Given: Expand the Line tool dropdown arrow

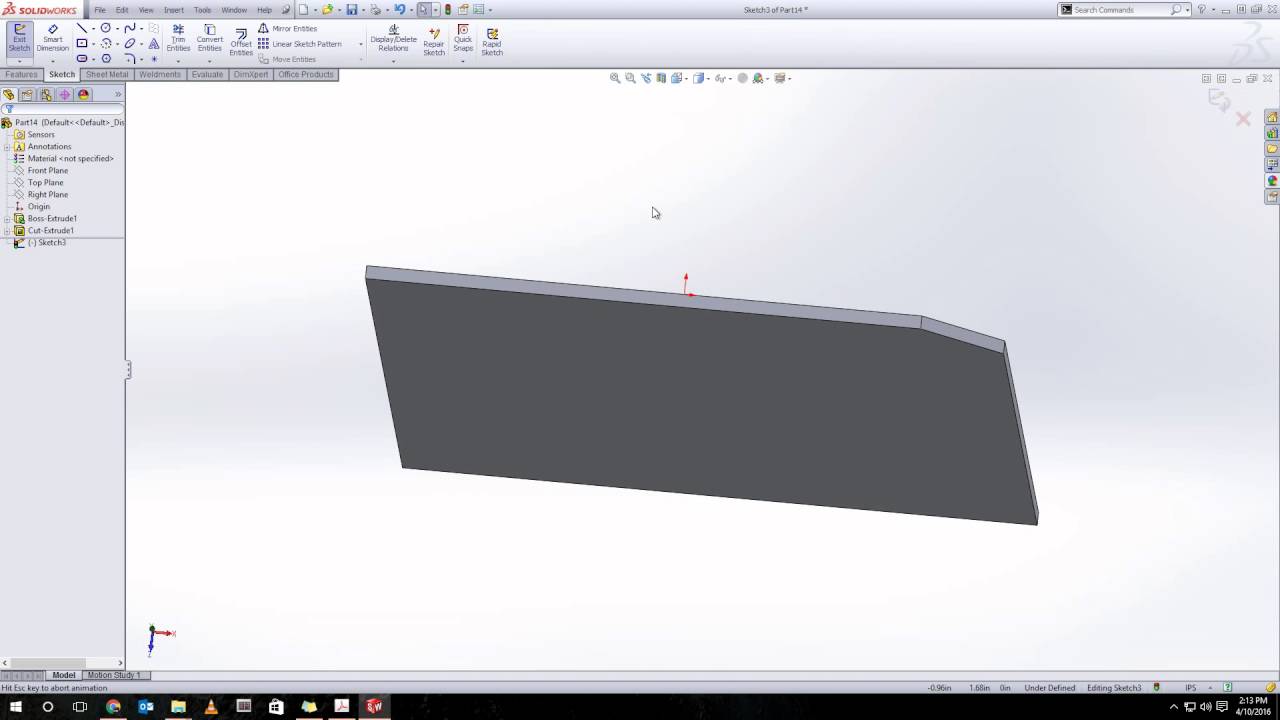Looking at the screenshot, I should (x=93, y=28).
